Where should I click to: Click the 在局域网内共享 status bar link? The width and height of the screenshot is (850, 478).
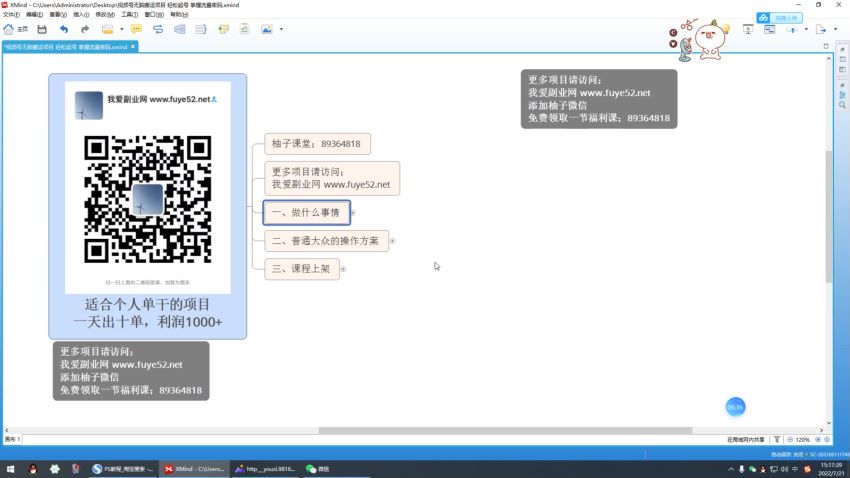[745, 440]
